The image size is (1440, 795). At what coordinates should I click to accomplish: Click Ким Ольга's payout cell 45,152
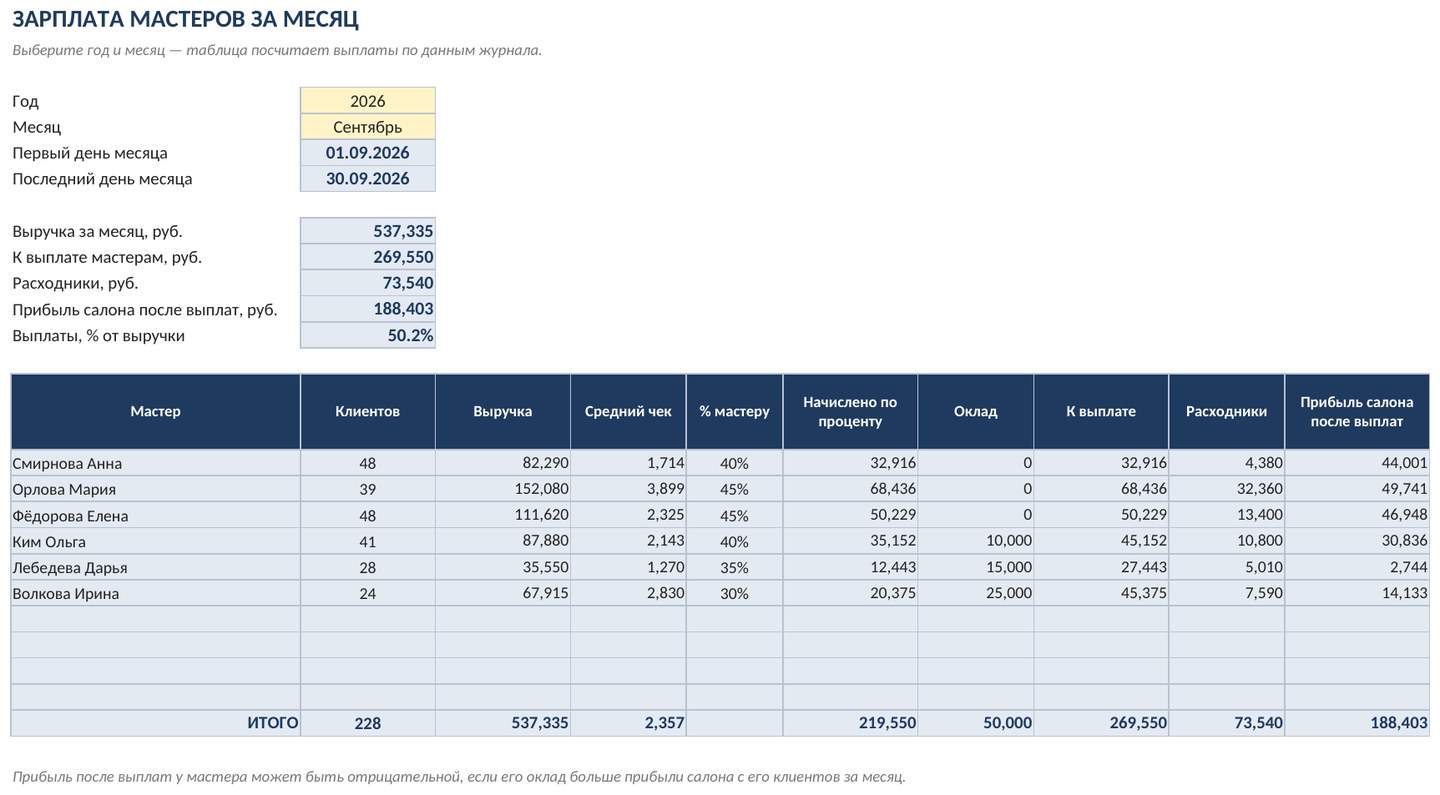tap(1101, 541)
